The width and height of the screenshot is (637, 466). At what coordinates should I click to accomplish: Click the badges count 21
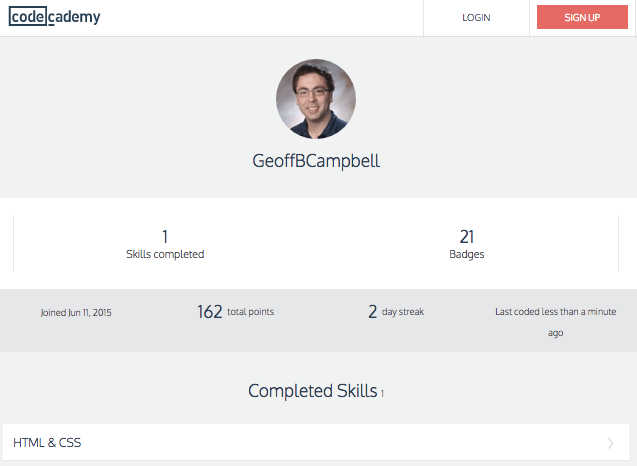tap(466, 237)
